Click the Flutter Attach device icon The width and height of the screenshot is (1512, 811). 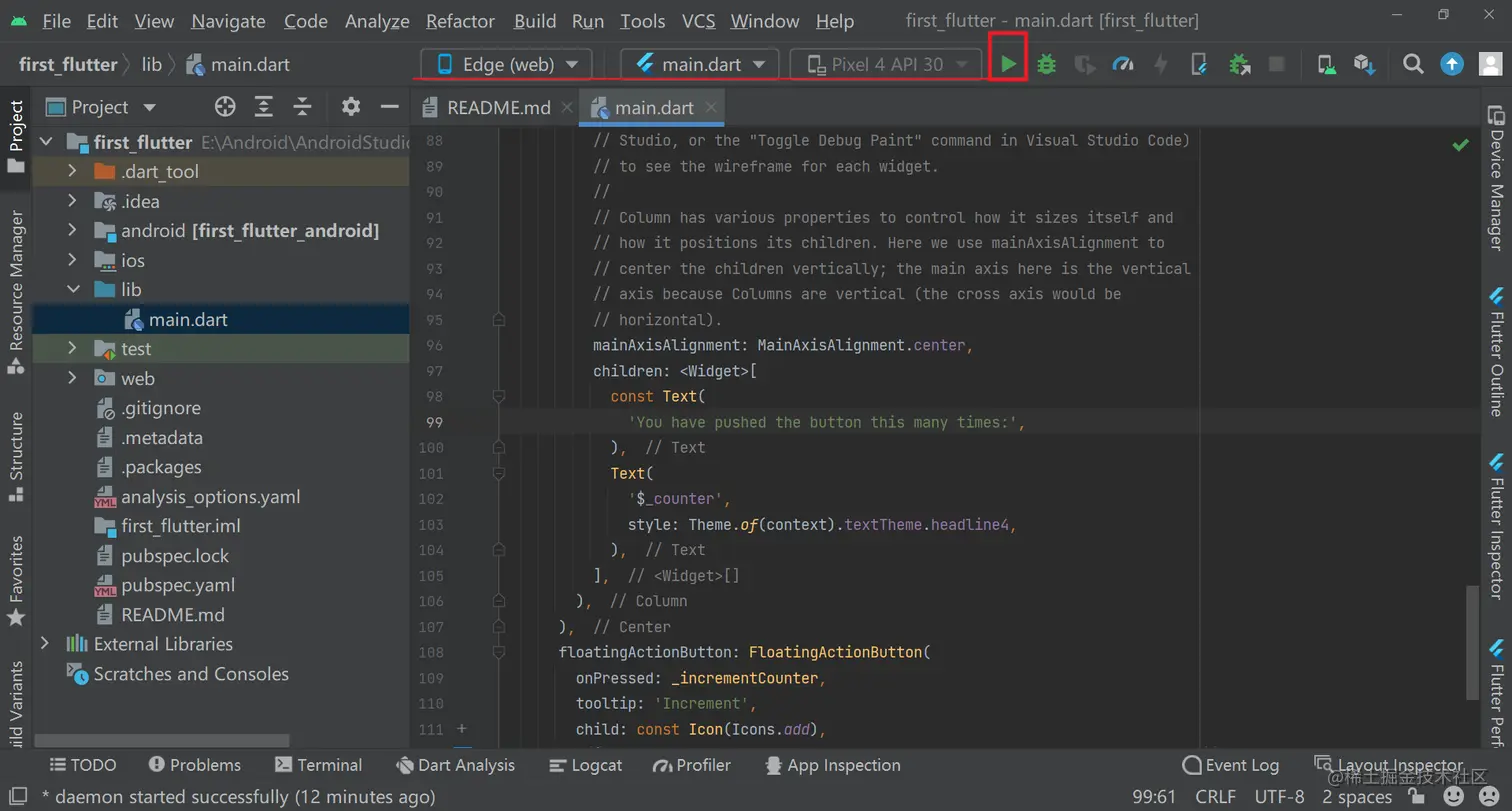tap(1200, 65)
